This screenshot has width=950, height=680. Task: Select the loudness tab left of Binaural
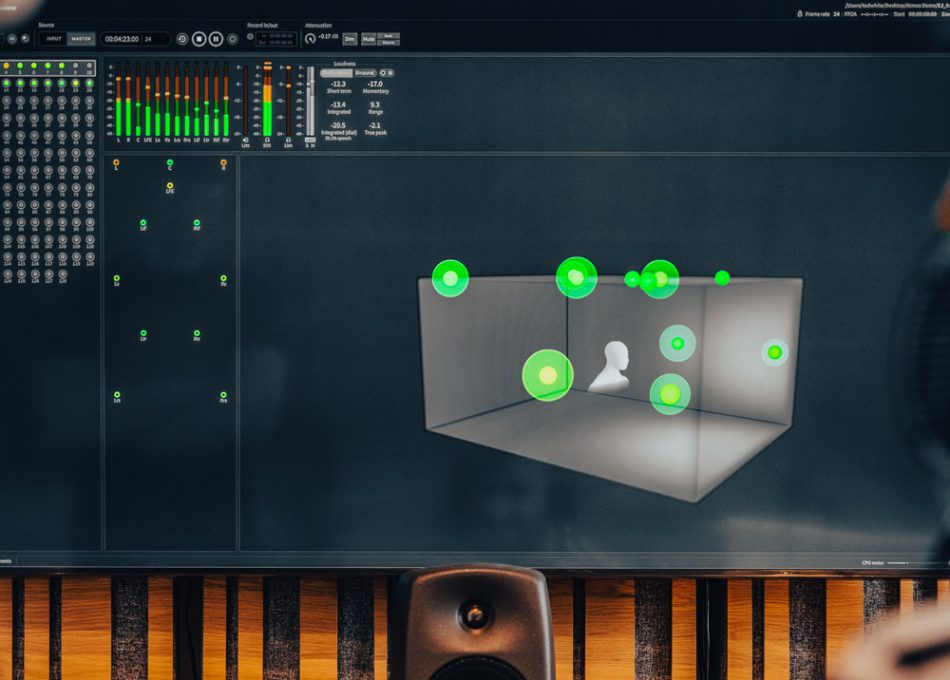(x=336, y=73)
